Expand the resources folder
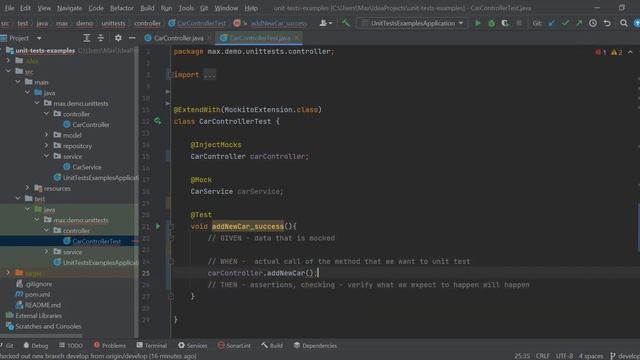Image resolution: width=640 pixels, height=360 pixels. 27,188
